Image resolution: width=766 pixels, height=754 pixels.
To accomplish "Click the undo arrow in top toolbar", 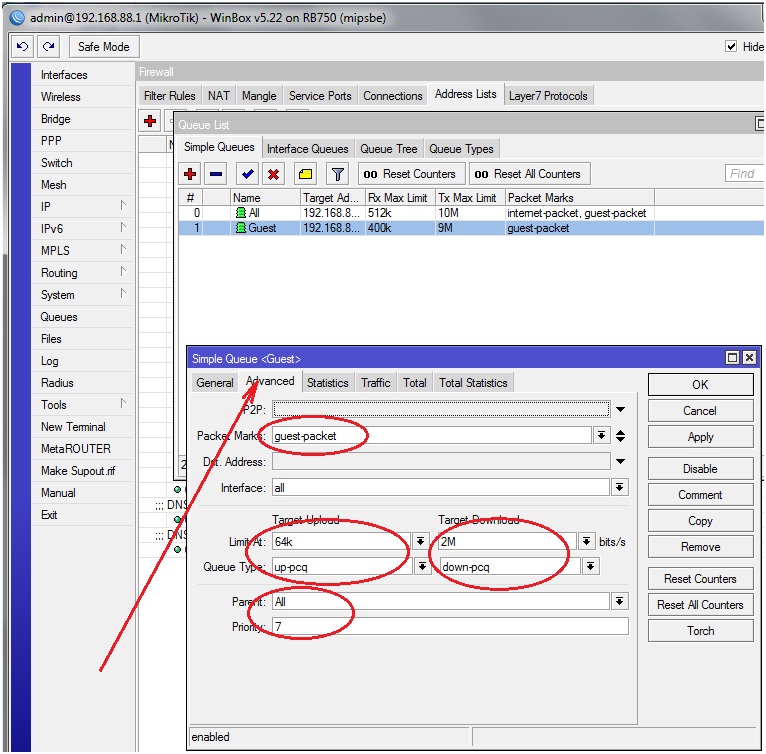I will coord(22,47).
